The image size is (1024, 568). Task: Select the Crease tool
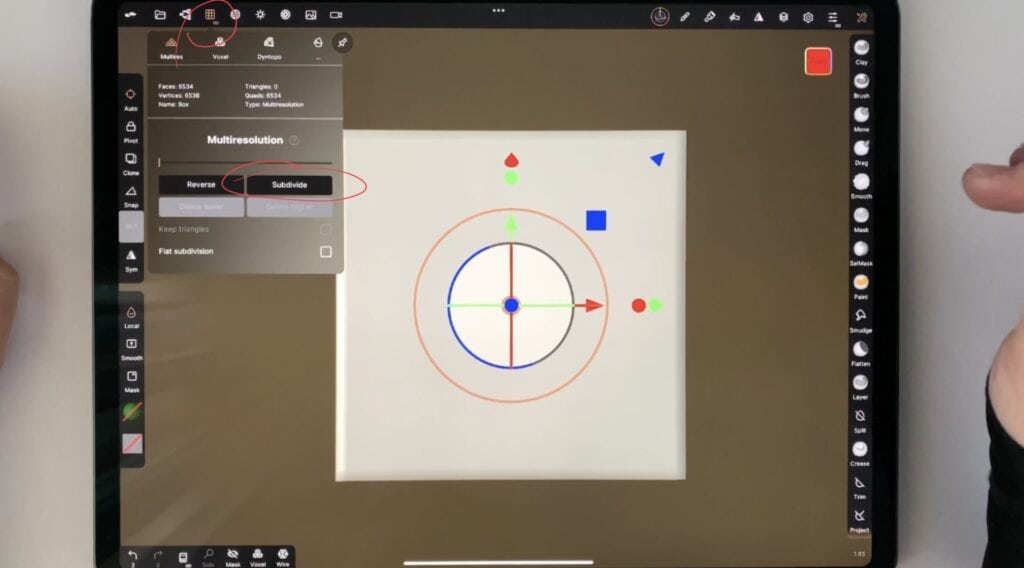[x=860, y=451]
